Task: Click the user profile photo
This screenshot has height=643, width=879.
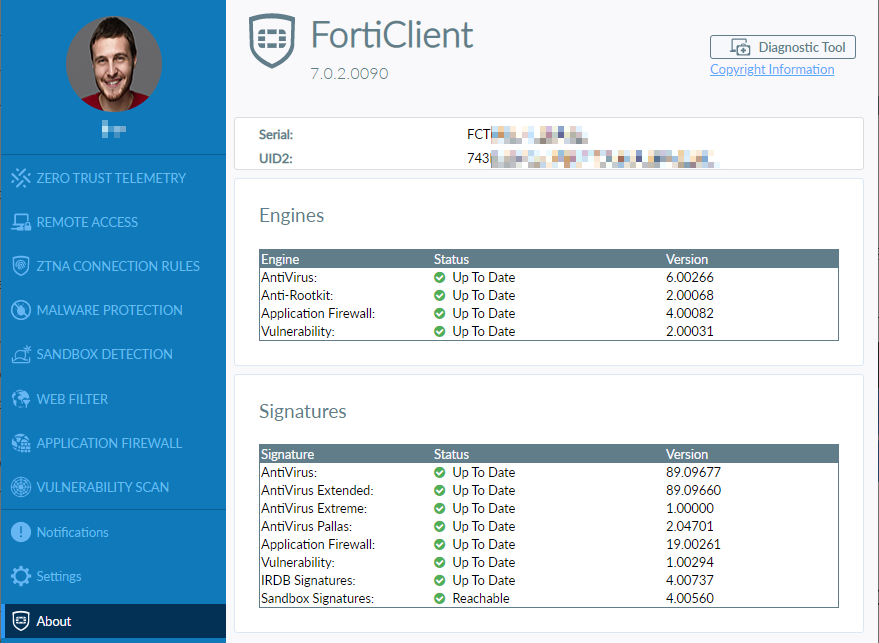Action: (113, 64)
